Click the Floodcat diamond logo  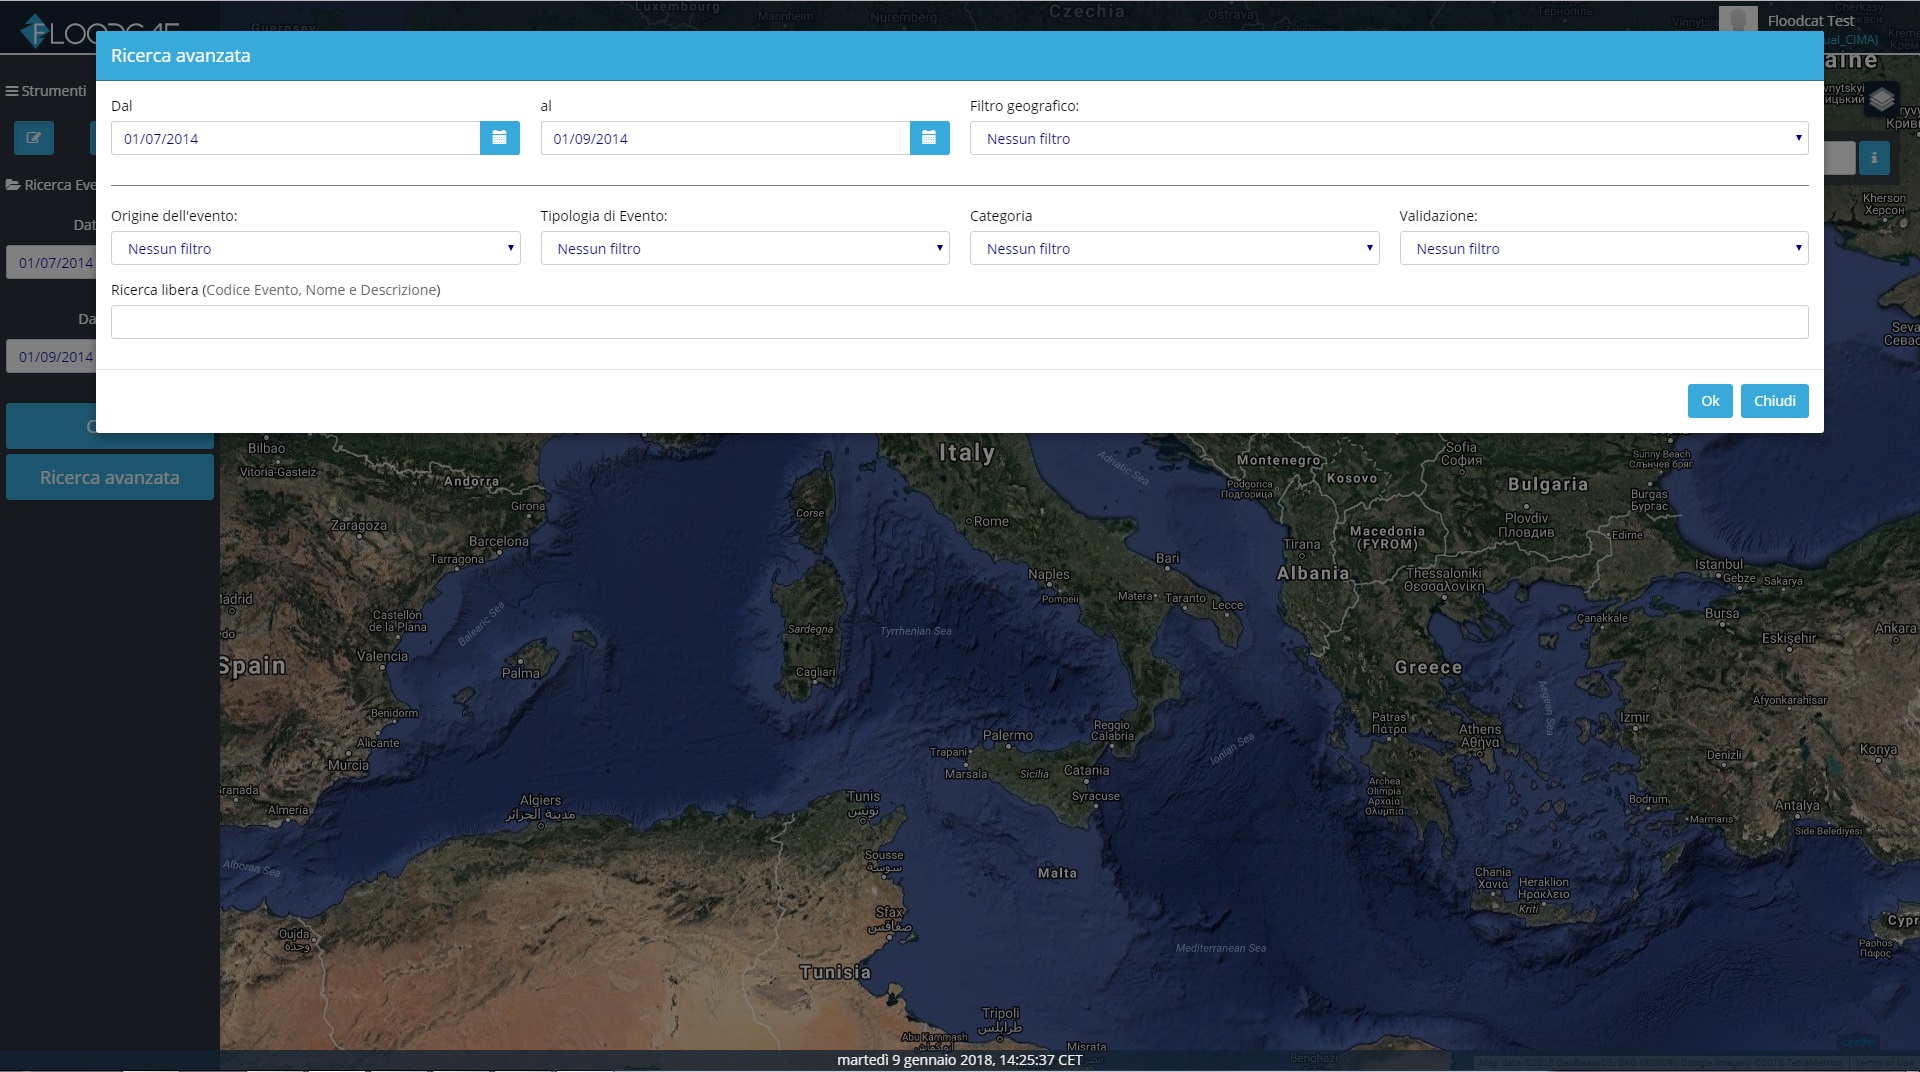(36, 31)
